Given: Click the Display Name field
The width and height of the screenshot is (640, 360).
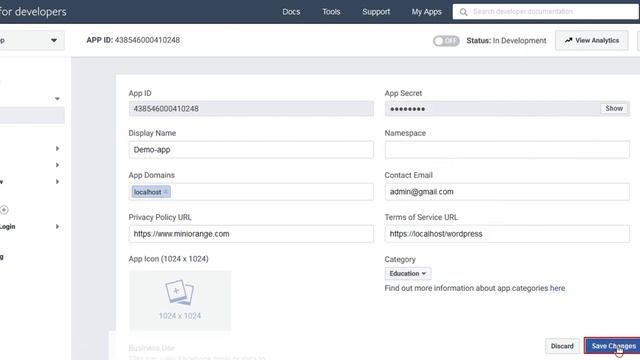Looking at the screenshot, I should [251, 150].
